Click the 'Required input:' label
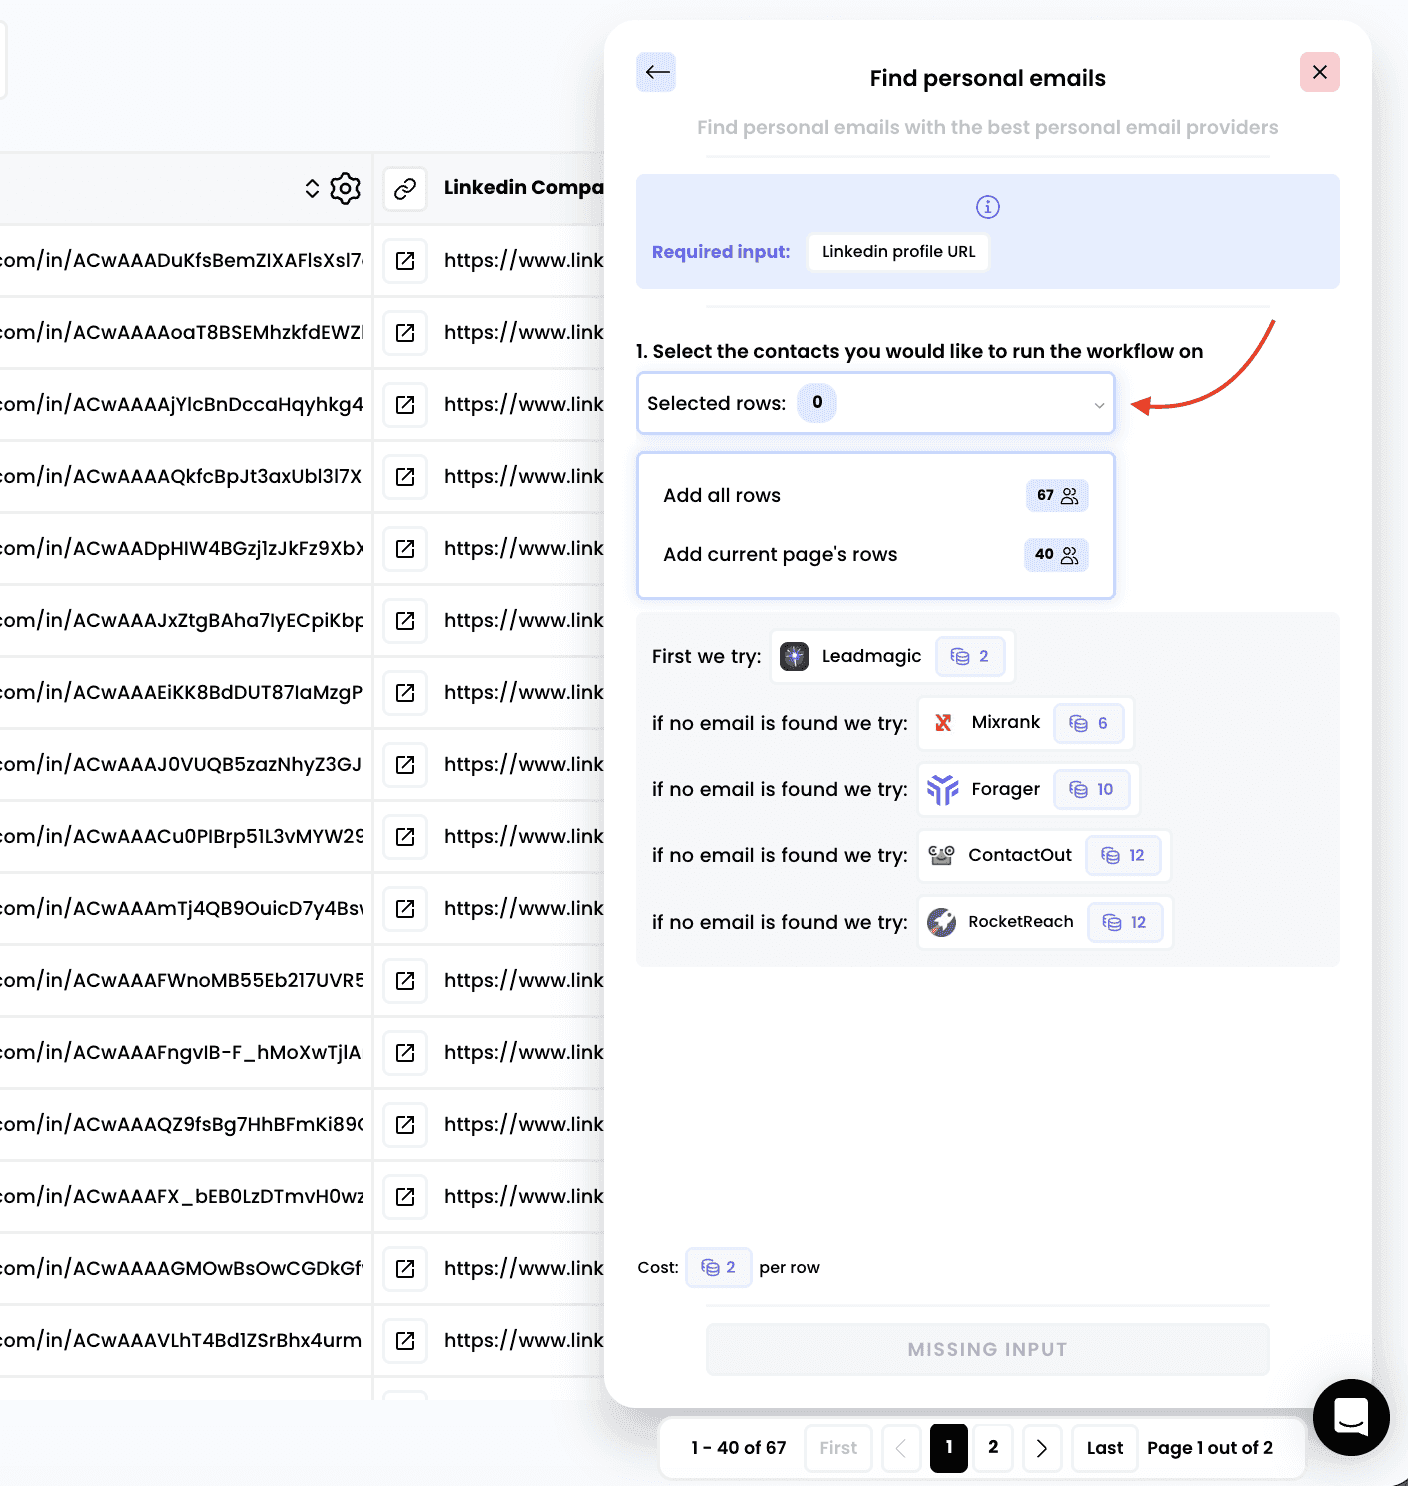Viewport: 1408px width, 1486px height. [721, 252]
